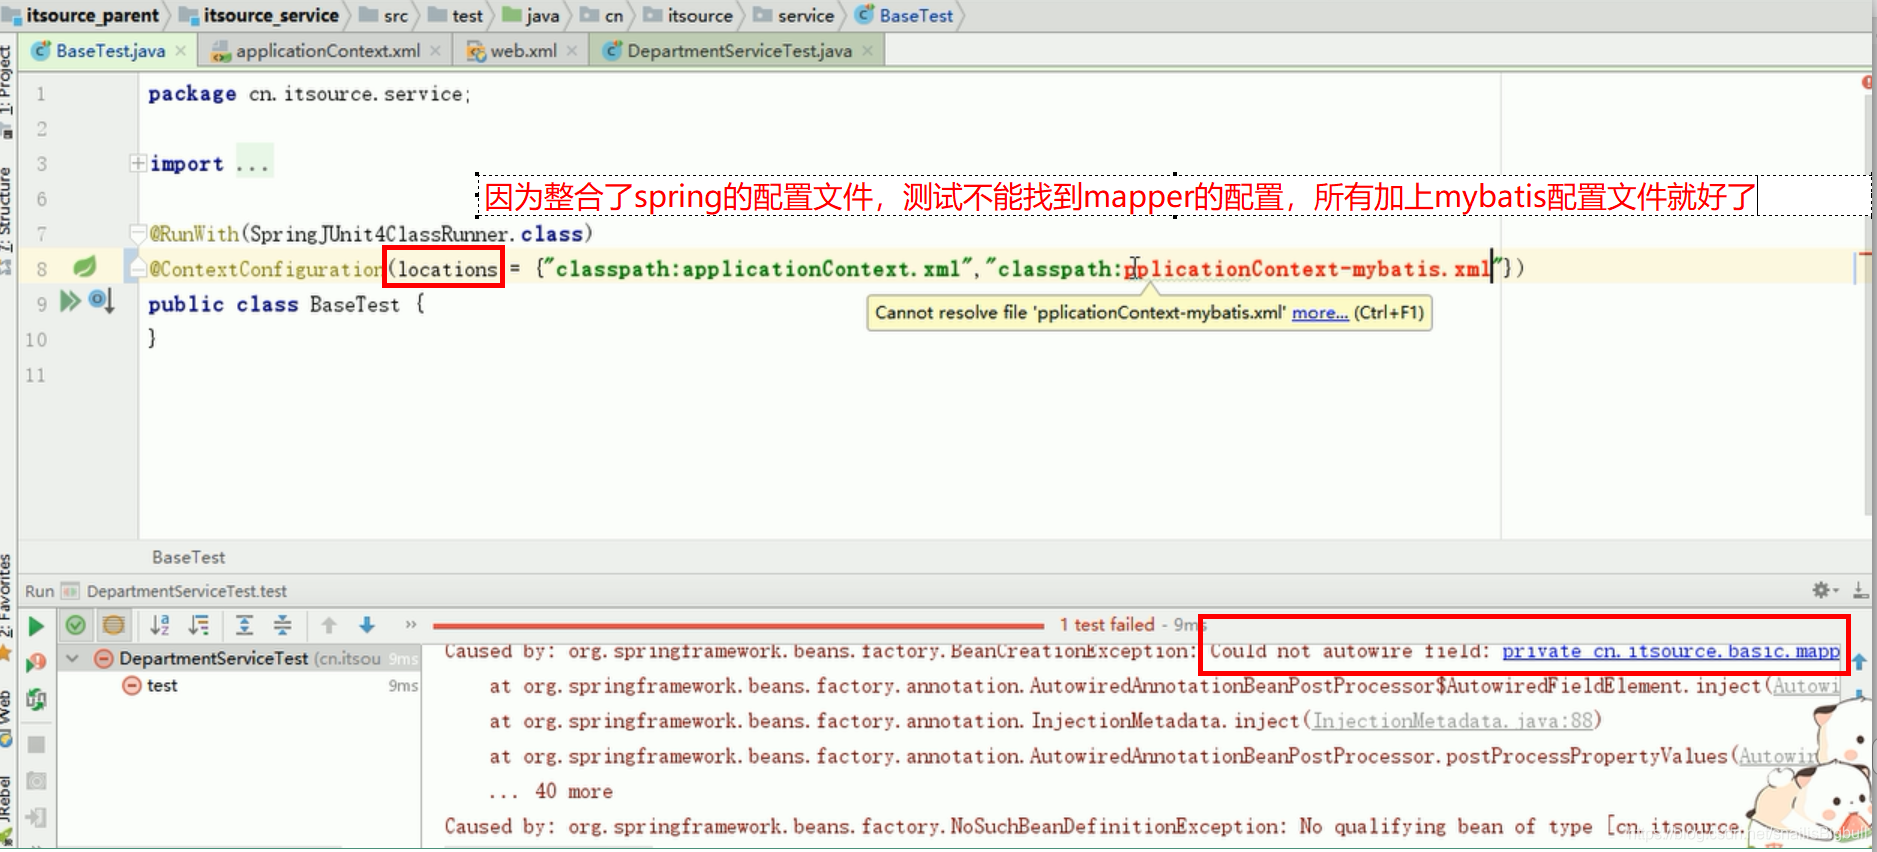Open test folder breadcrumb
1877x852 pixels.
[456, 16]
